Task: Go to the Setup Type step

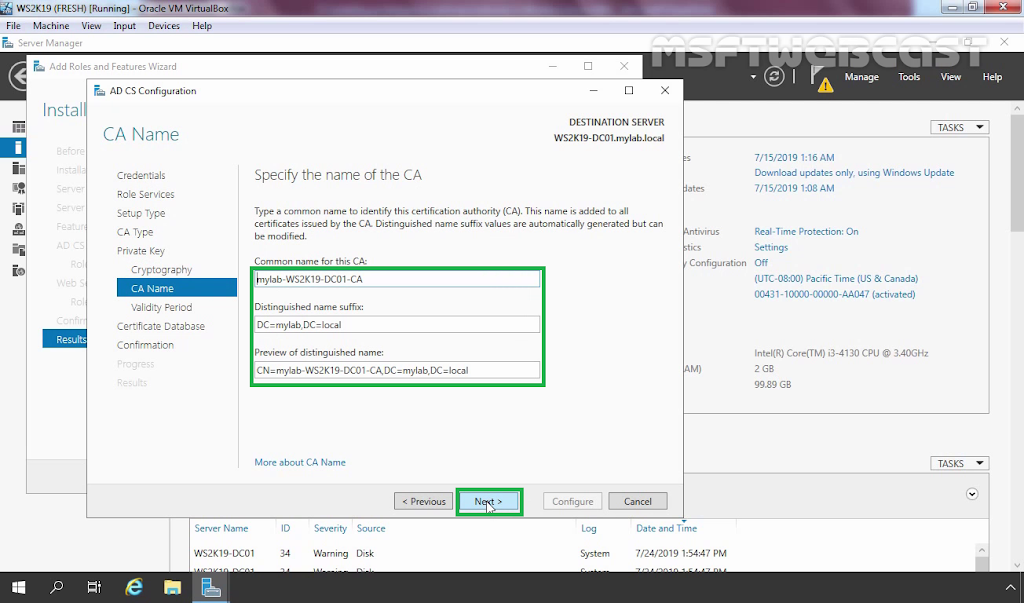Action: tap(141, 213)
